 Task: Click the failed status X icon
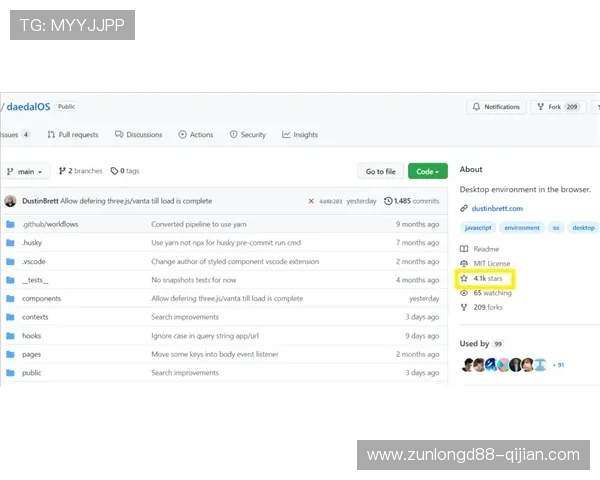pyautogui.click(x=311, y=201)
